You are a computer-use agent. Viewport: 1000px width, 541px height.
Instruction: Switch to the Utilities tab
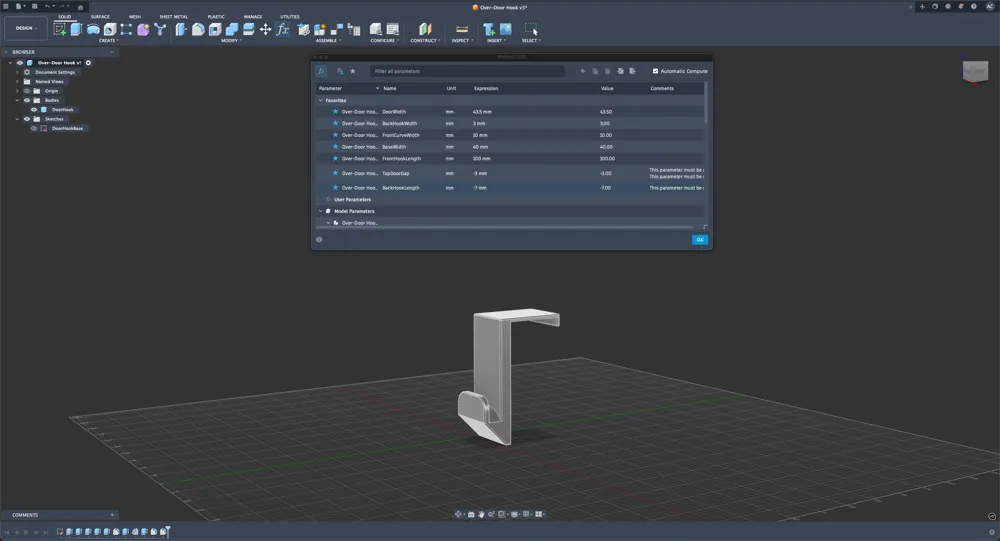pos(290,17)
